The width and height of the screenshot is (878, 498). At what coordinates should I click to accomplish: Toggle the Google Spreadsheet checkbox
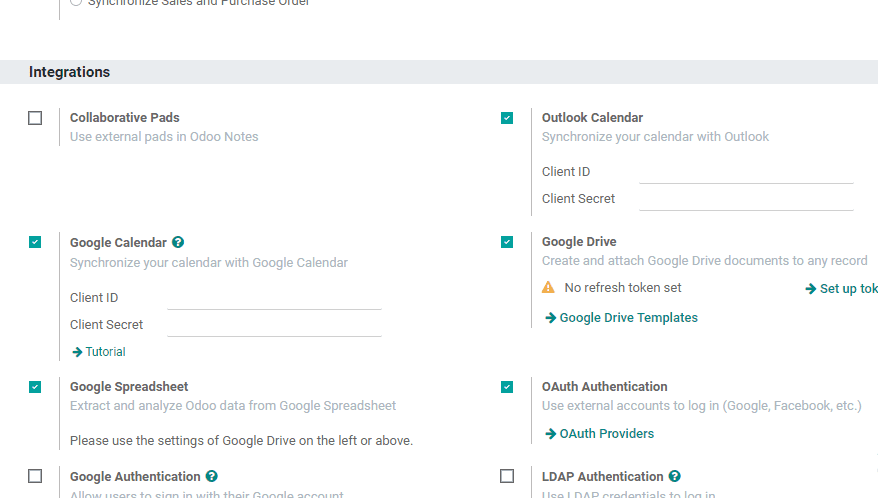point(35,387)
